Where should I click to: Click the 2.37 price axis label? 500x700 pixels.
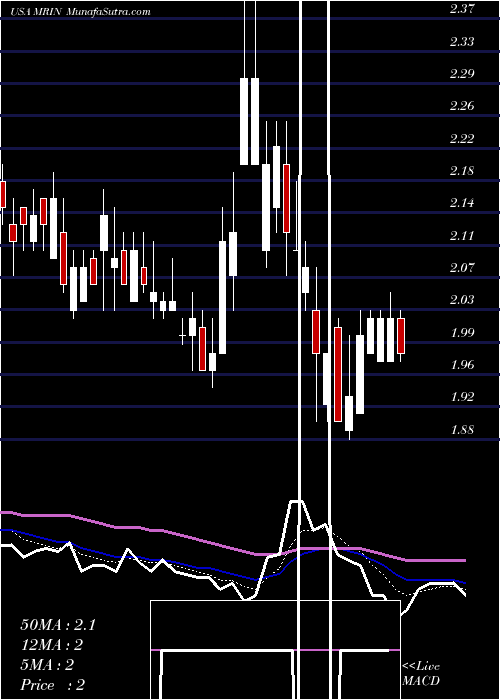462,9
